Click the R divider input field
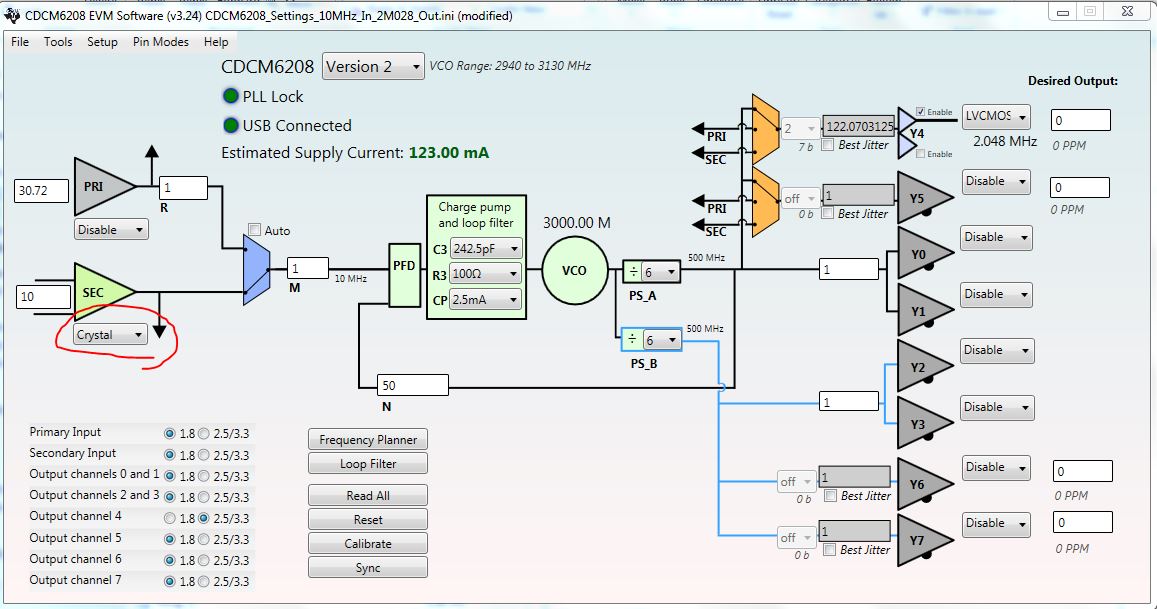This screenshot has height=609, width=1157. 184,187
